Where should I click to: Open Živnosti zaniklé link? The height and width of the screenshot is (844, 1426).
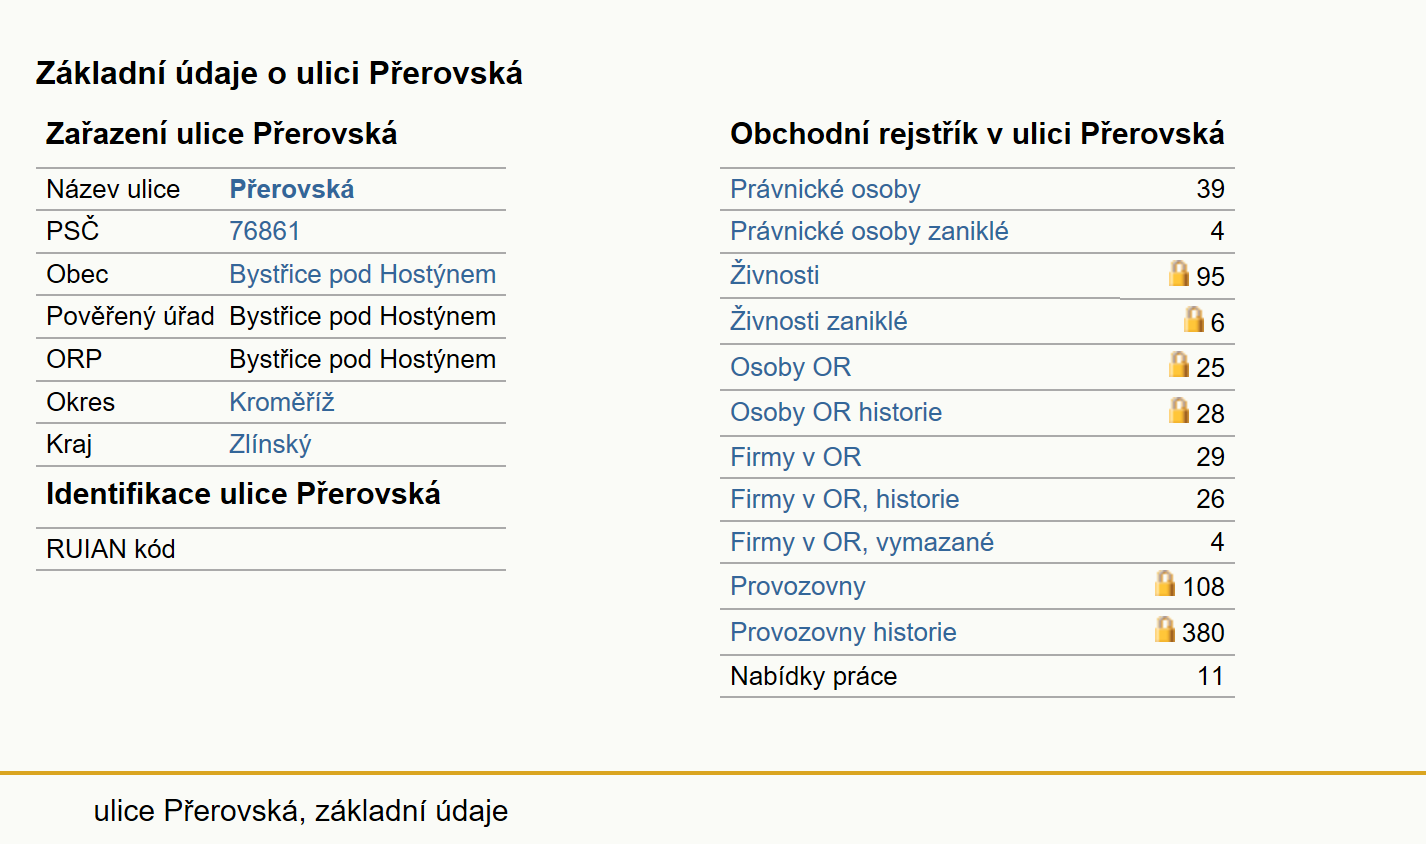pyautogui.click(x=818, y=320)
